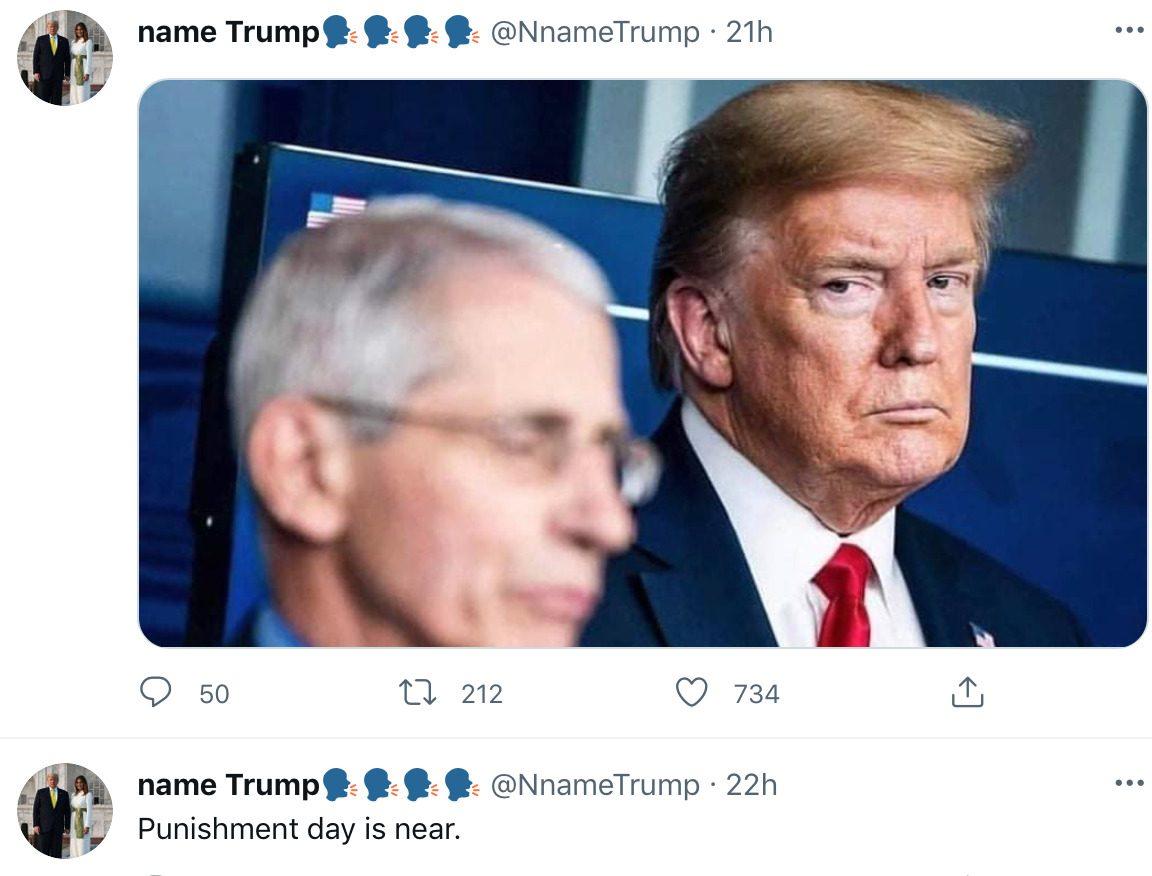The width and height of the screenshot is (1152, 876).
Task: Retweet the photo tweet
Action: click(417, 692)
